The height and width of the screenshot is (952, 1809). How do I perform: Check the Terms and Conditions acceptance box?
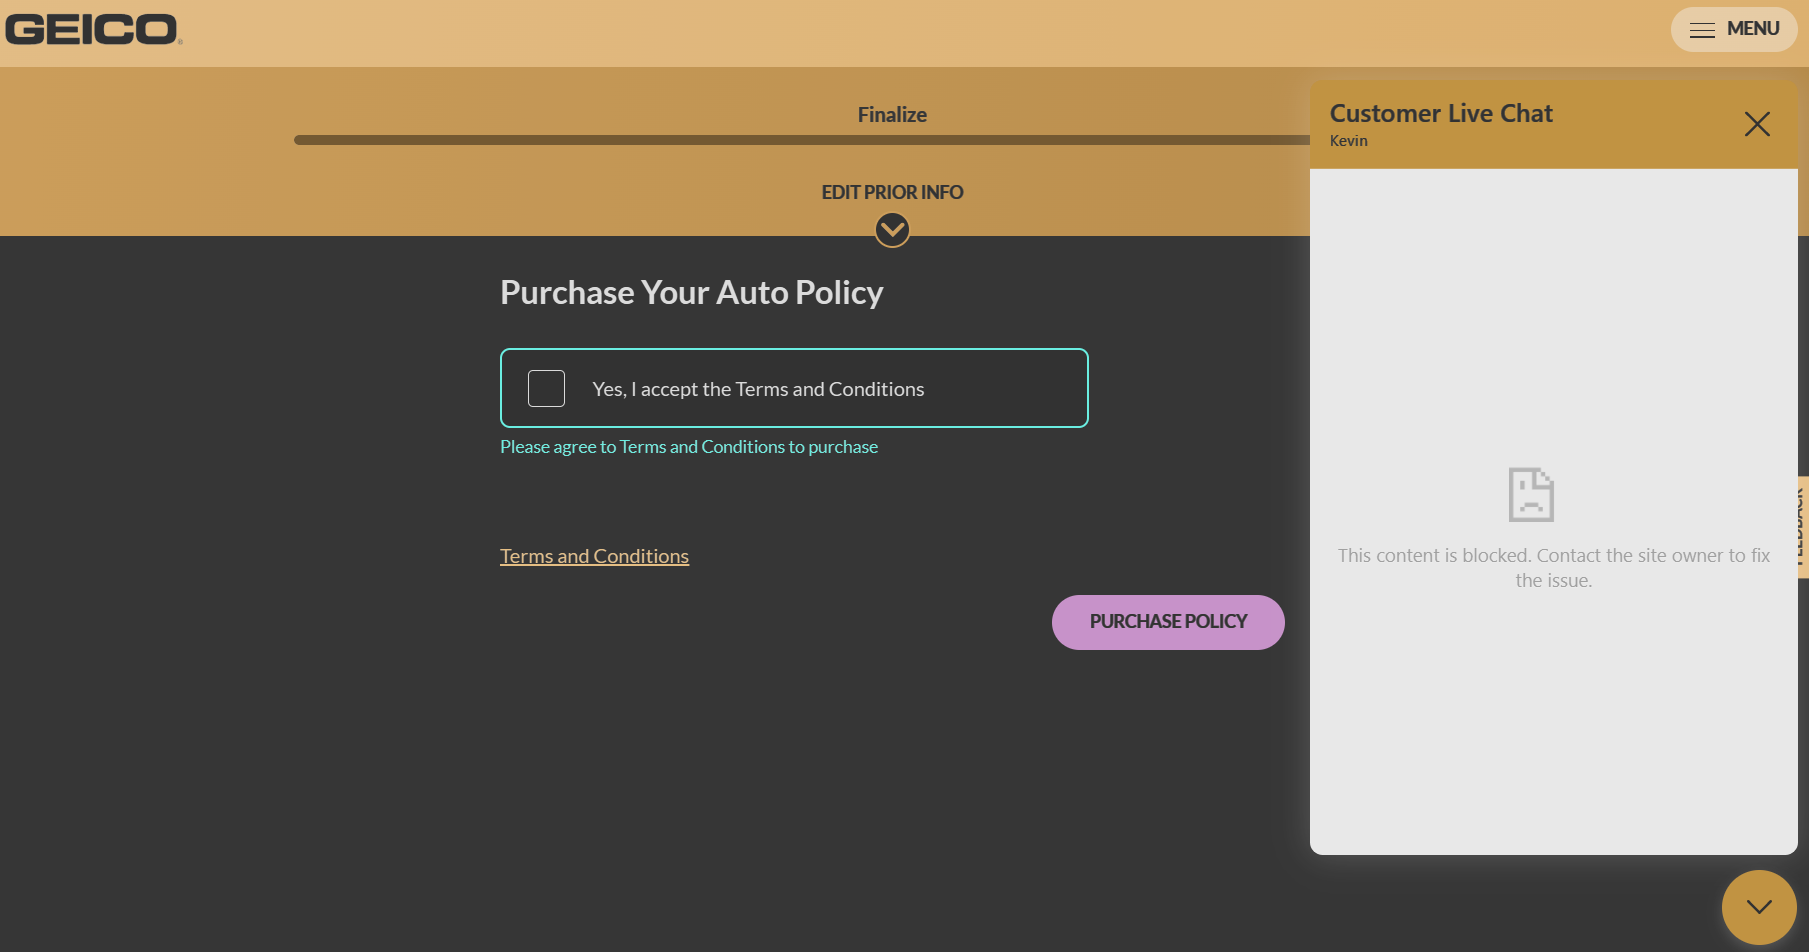(x=546, y=388)
